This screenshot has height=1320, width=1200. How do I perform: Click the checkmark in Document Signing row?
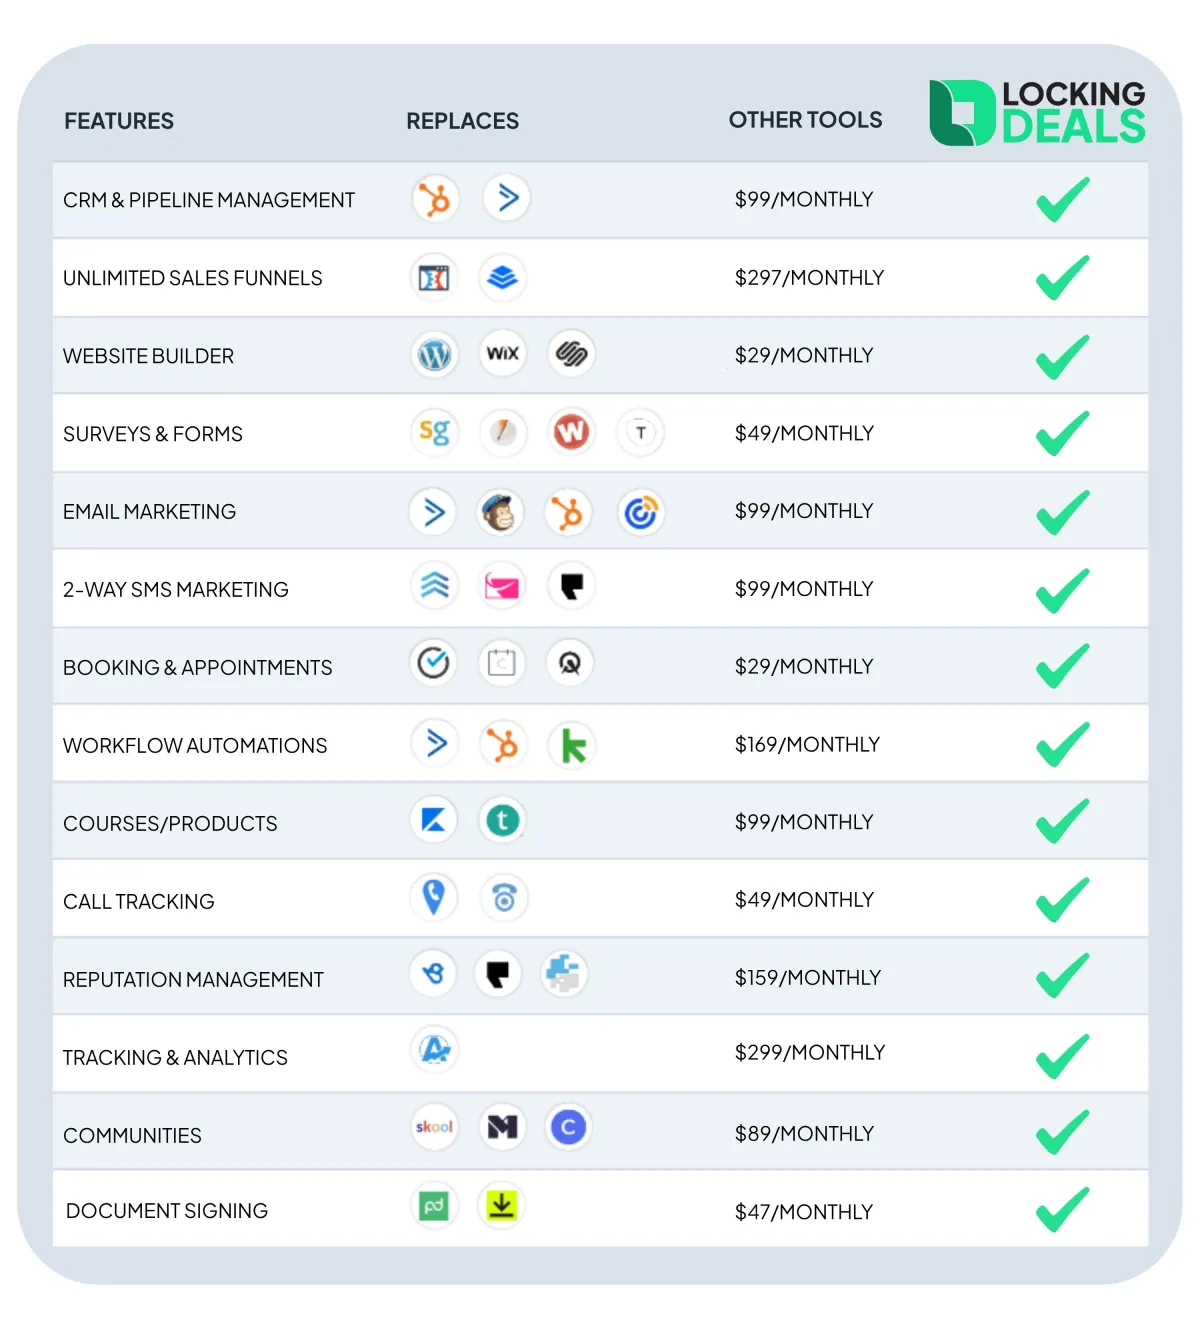point(1063,1210)
